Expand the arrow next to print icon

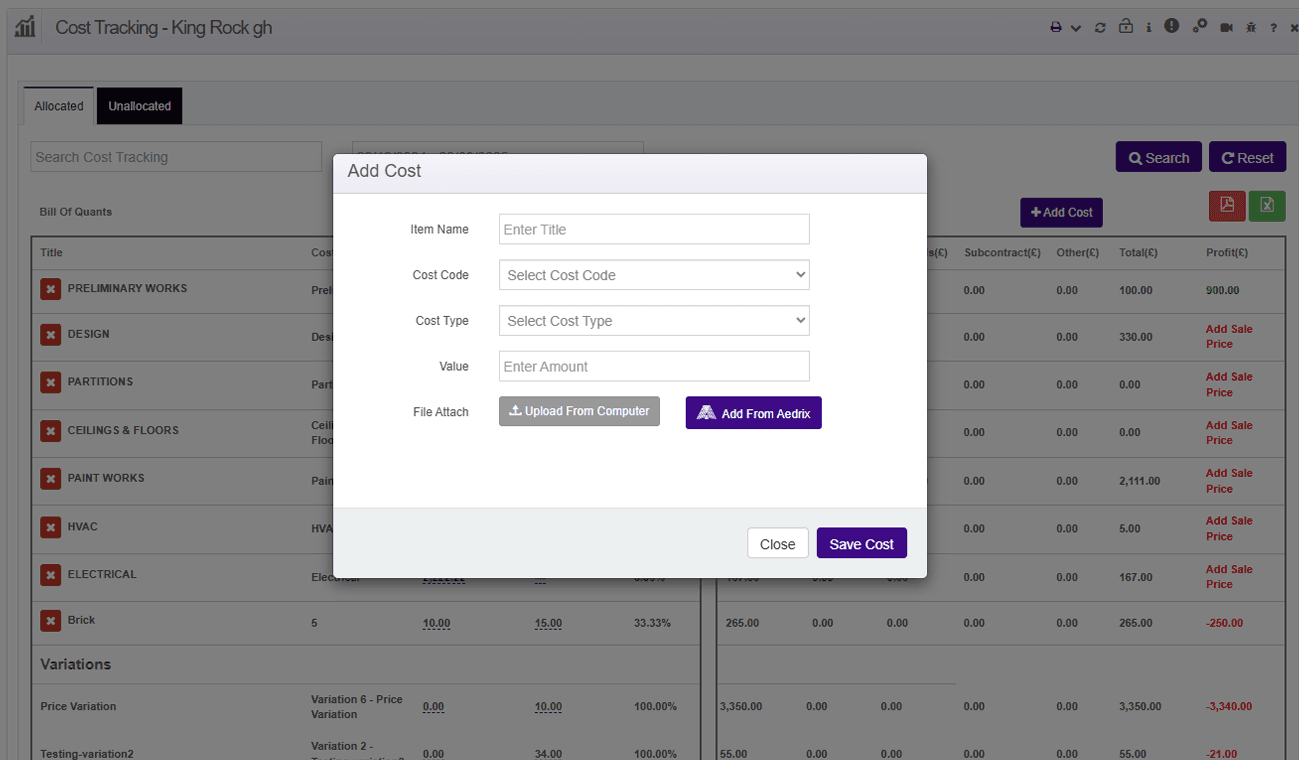(1076, 29)
